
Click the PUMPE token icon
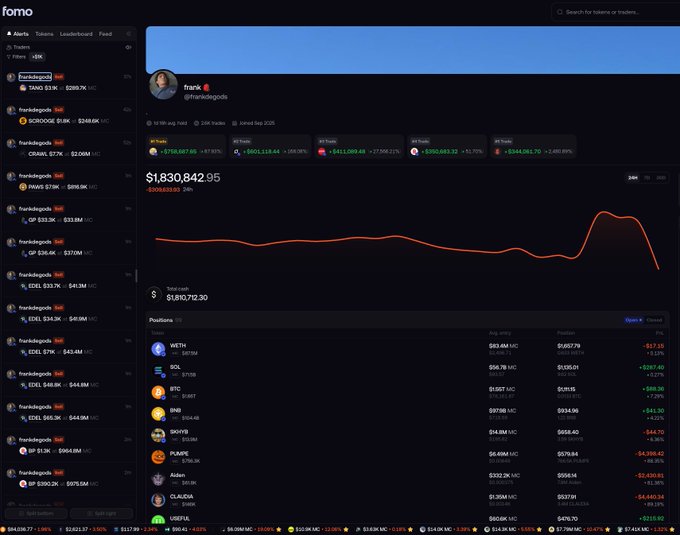point(158,457)
